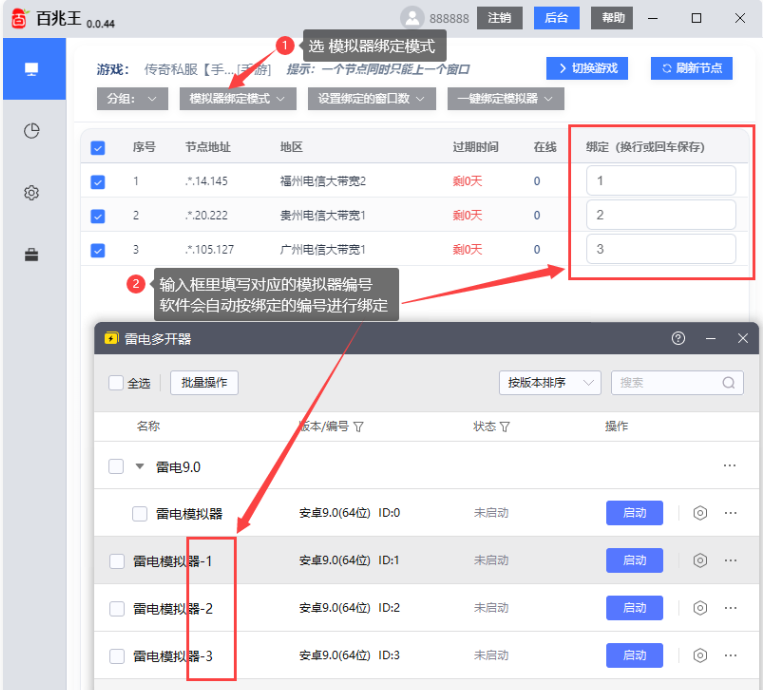Check the 雷电模拟器 ID:0 checkbox
Screen dimensions: 763x690
pyautogui.click(x=140, y=514)
